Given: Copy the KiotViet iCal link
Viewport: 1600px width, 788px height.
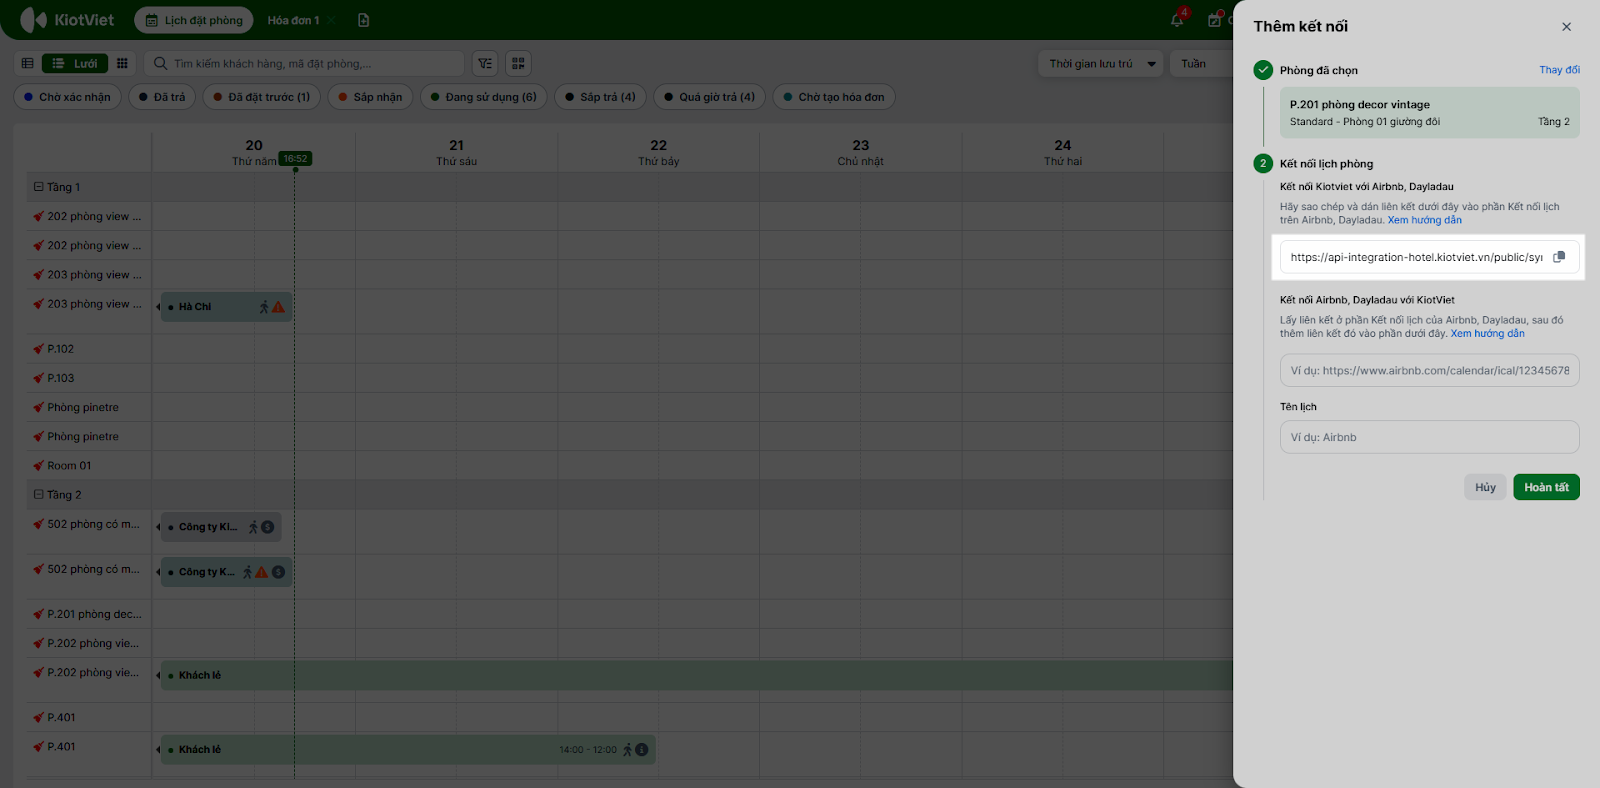Looking at the screenshot, I should 1559,257.
